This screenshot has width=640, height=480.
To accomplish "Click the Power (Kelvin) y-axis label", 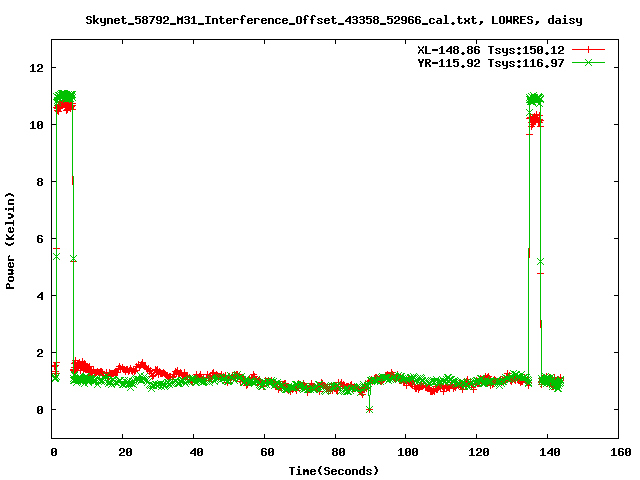I will pos(10,241).
